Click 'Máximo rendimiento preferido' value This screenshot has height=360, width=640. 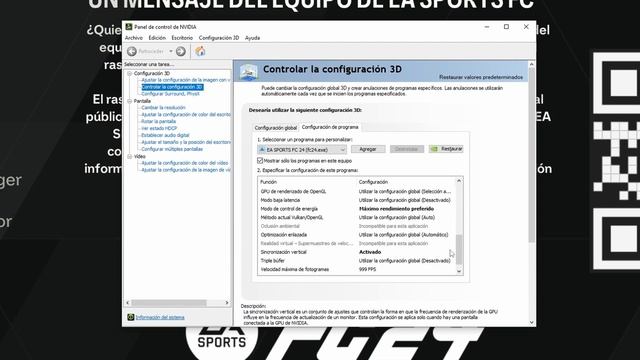point(396,209)
